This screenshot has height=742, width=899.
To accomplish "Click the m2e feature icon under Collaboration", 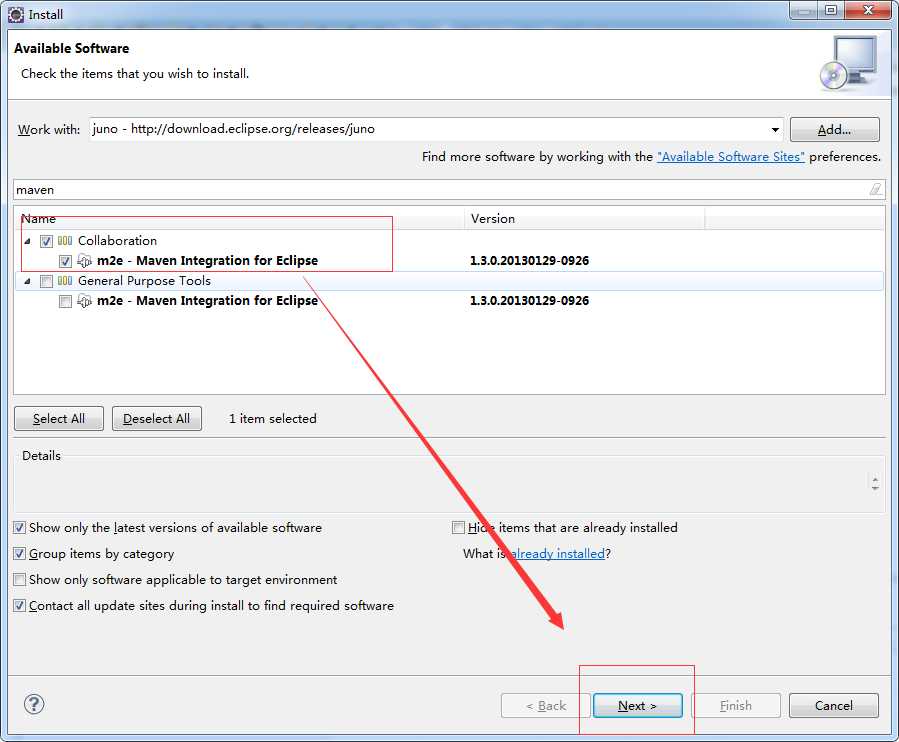I will (84, 261).
